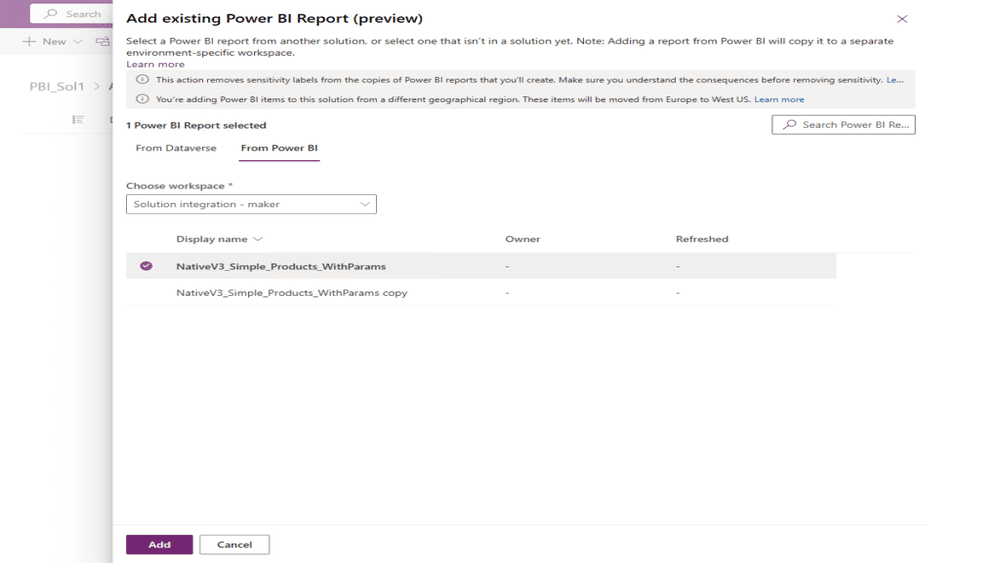
Task: Click into the Search Power BI Reports field
Action: tap(843, 124)
